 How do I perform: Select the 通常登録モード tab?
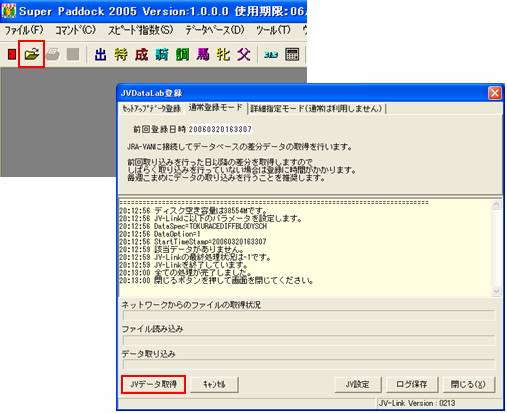click(215, 108)
